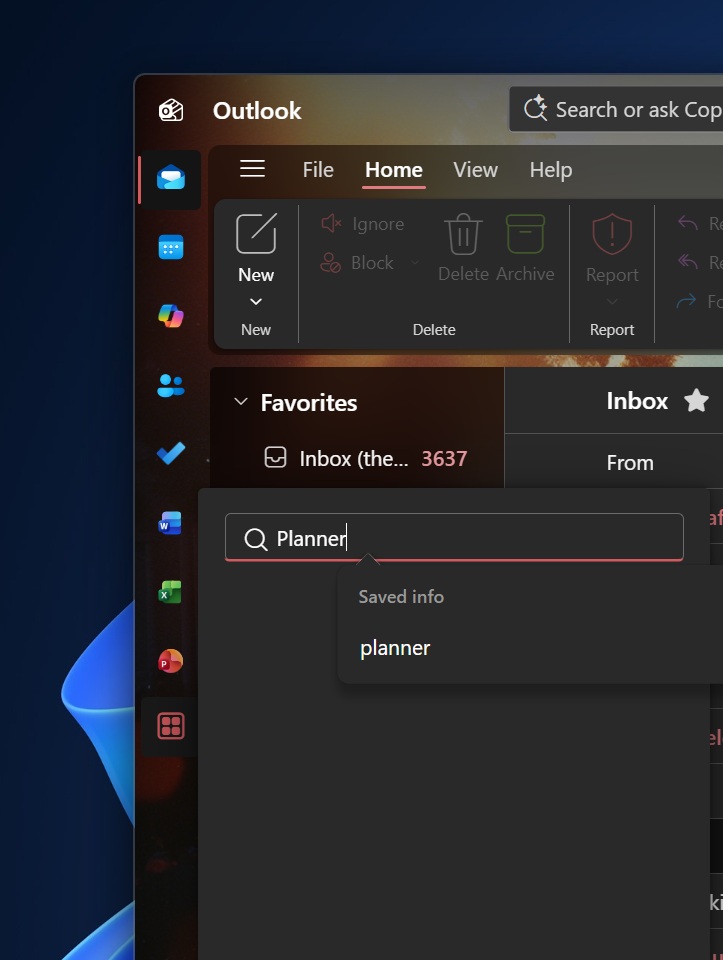This screenshot has width=723, height=960.
Task: Open the Mail app in sidebar
Action: (x=171, y=178)
